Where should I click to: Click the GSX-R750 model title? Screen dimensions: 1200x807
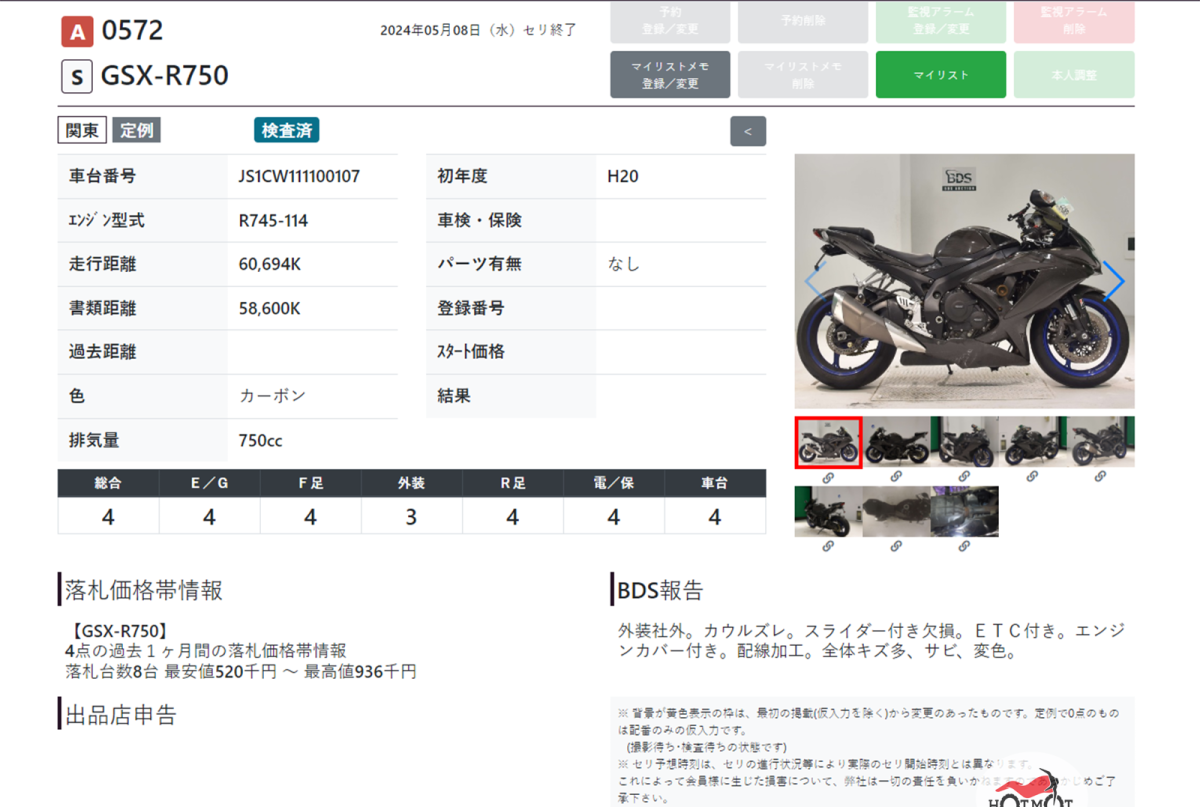(165, 76)
